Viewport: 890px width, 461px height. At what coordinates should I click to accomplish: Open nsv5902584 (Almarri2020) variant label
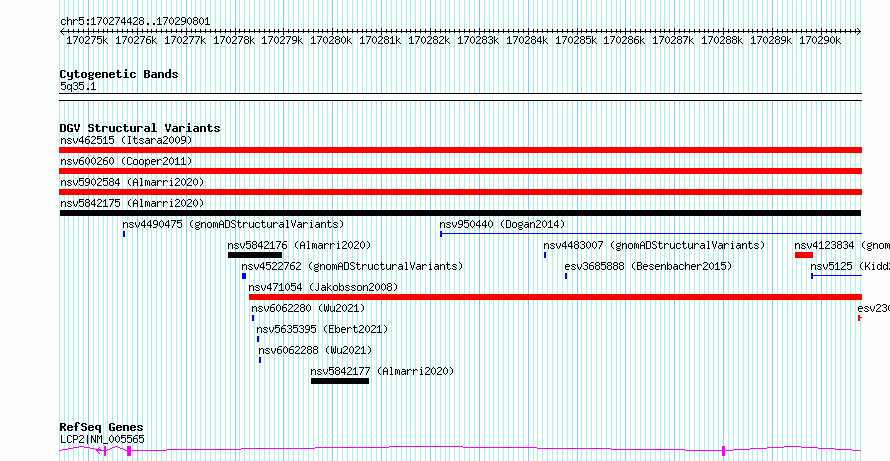click(x=132, y=182)
